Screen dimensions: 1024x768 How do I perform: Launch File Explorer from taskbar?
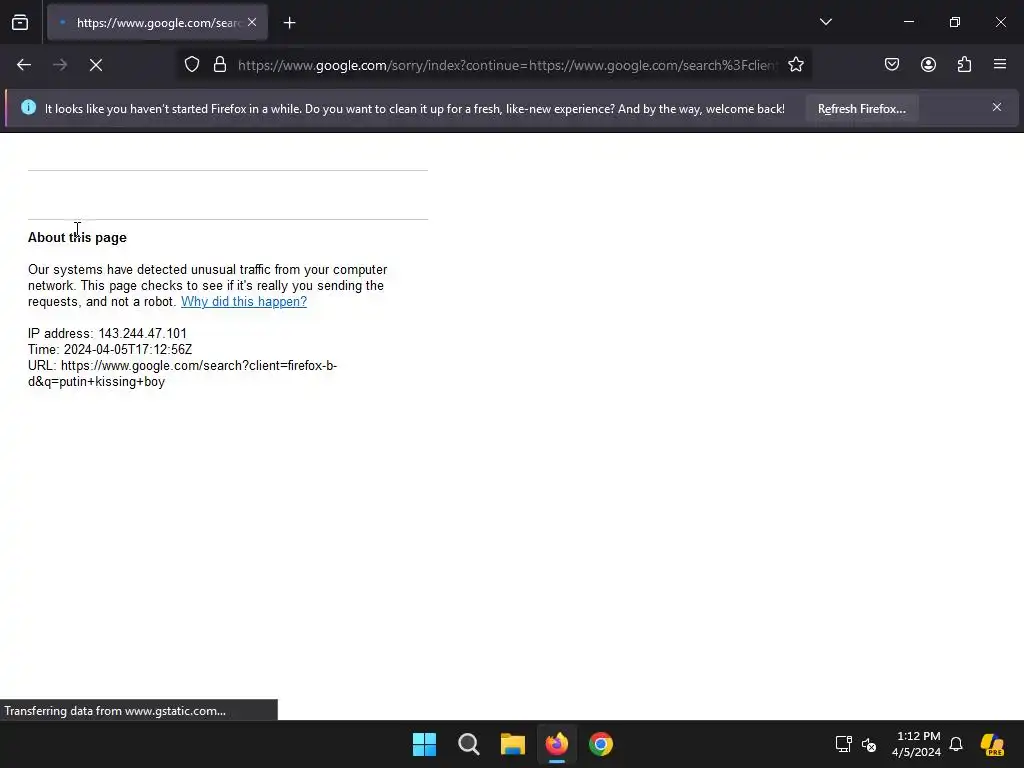513,744
